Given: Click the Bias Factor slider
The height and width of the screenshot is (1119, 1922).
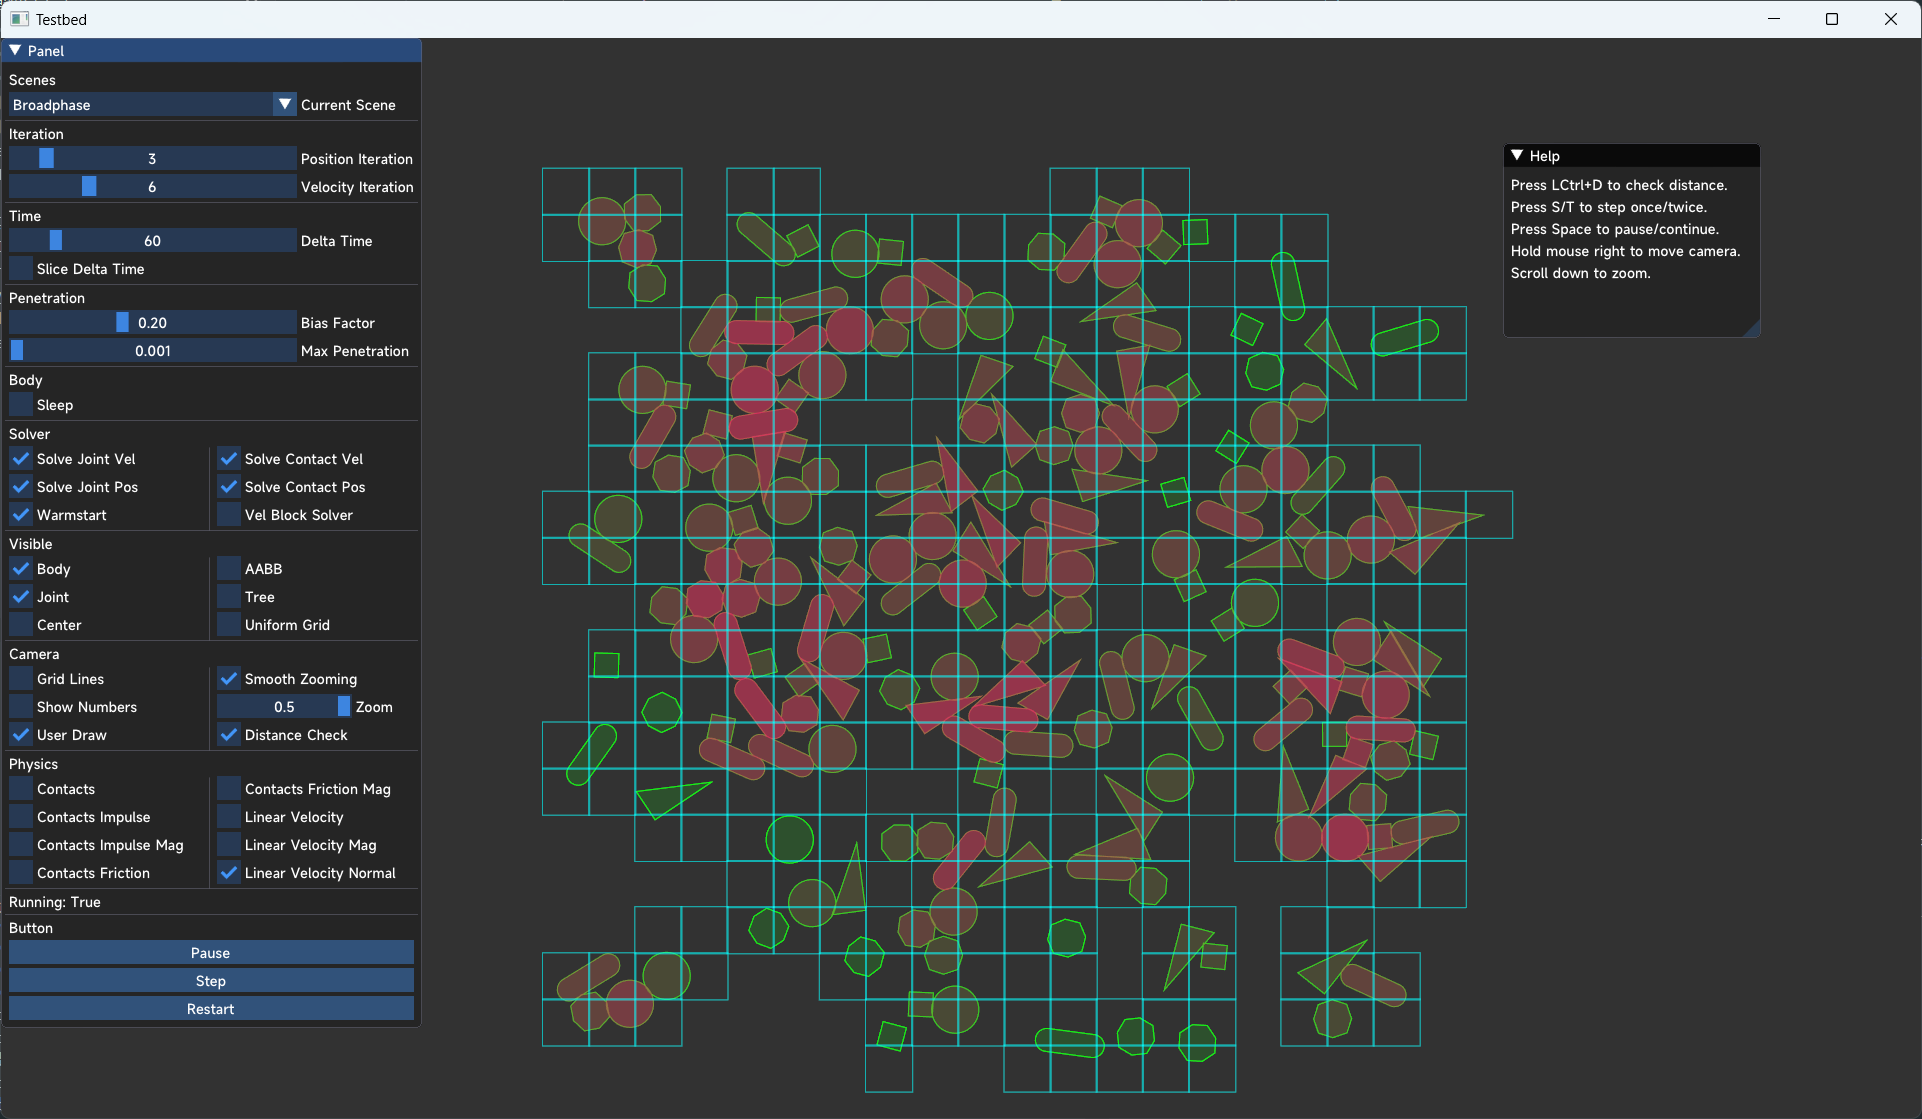Looking at the screenshot, I should pyautogui.click(x=152, y=323).
